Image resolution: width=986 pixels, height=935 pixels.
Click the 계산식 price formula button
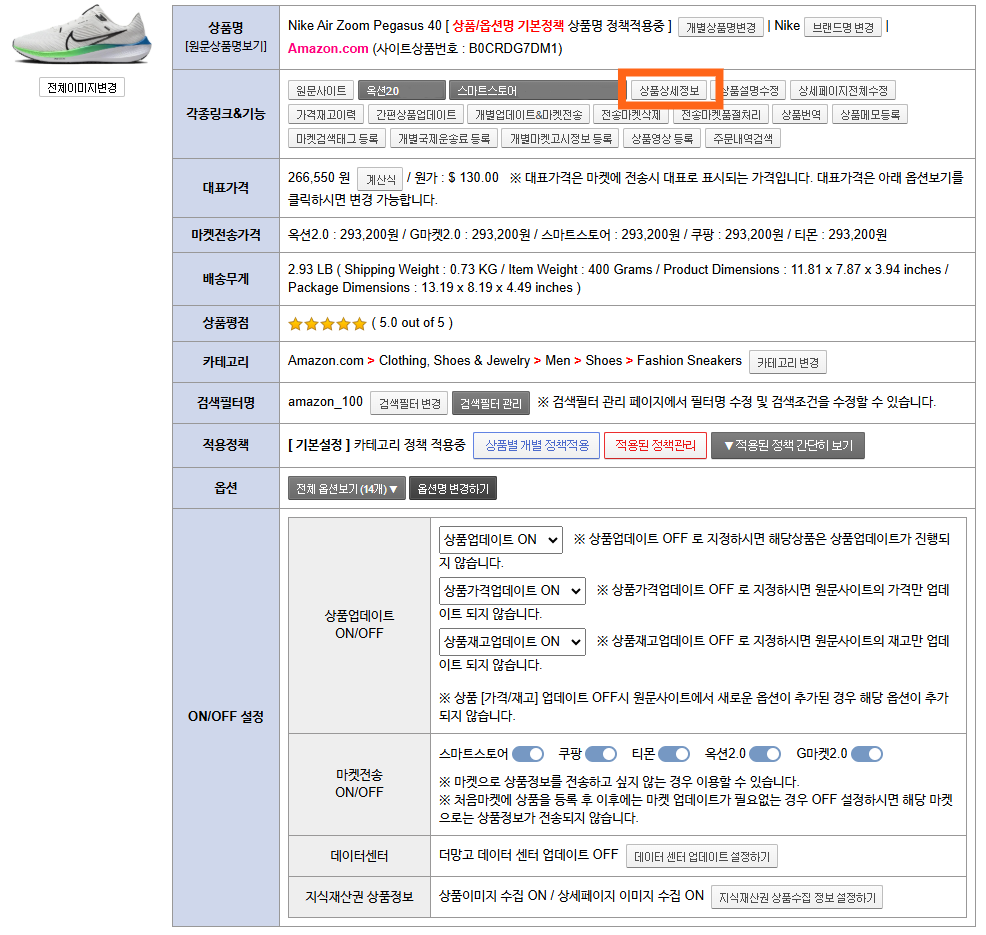pyautogui.click(x=379, y=179)
